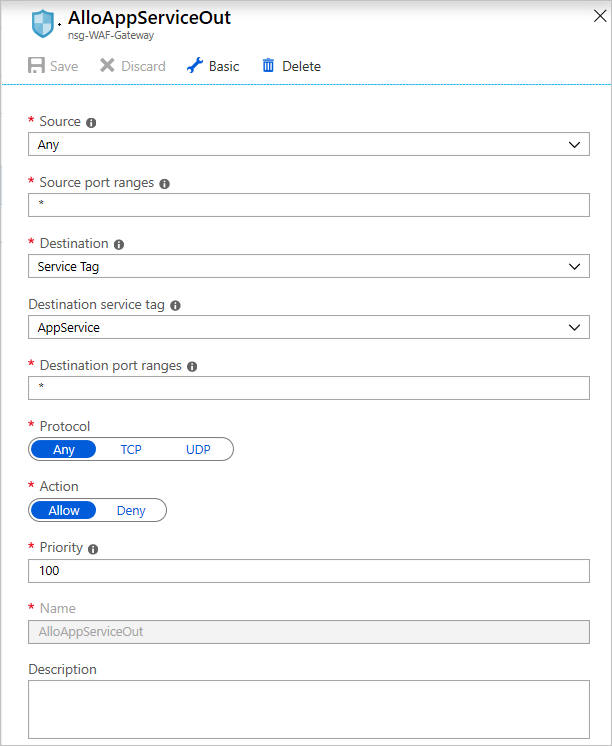
Task: Click the Save disk icon
Action: pyautogui.click(x=36, y=66)
